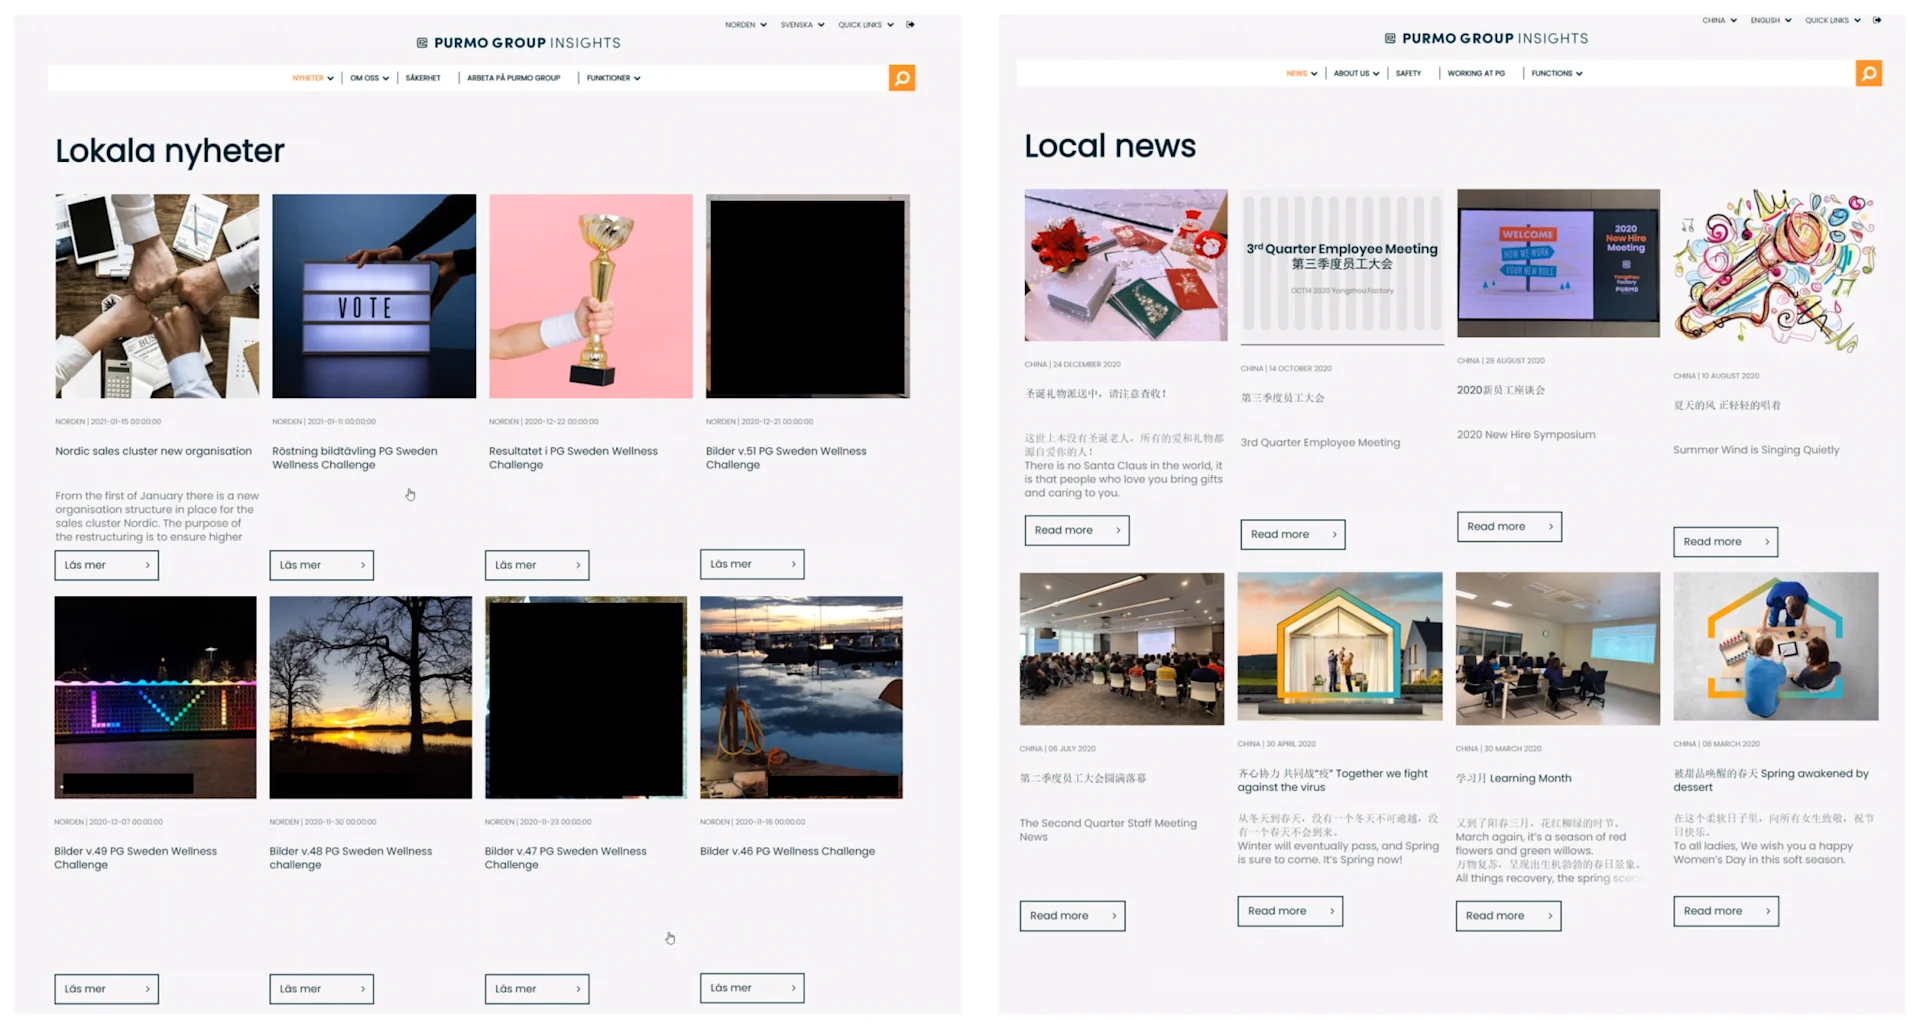Open the staff meeting audience photo
The width and height of the screenshot is (1920, 1028).
point(1122,648)
